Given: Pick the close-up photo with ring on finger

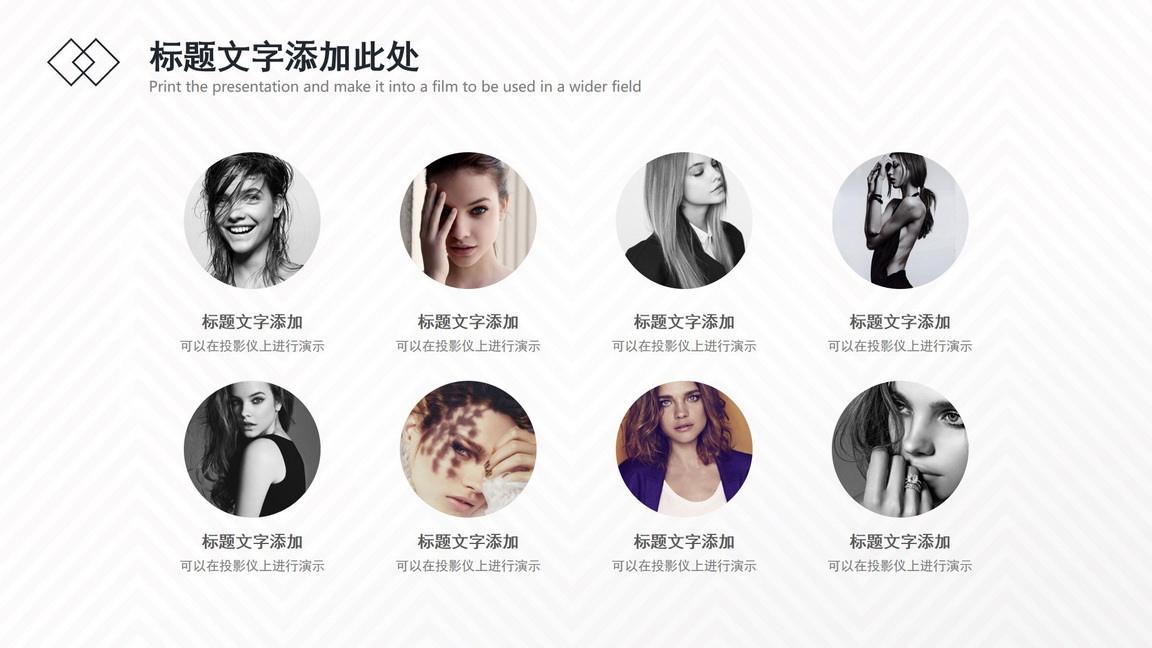Looking at the screenshot, I should point(900,449).
